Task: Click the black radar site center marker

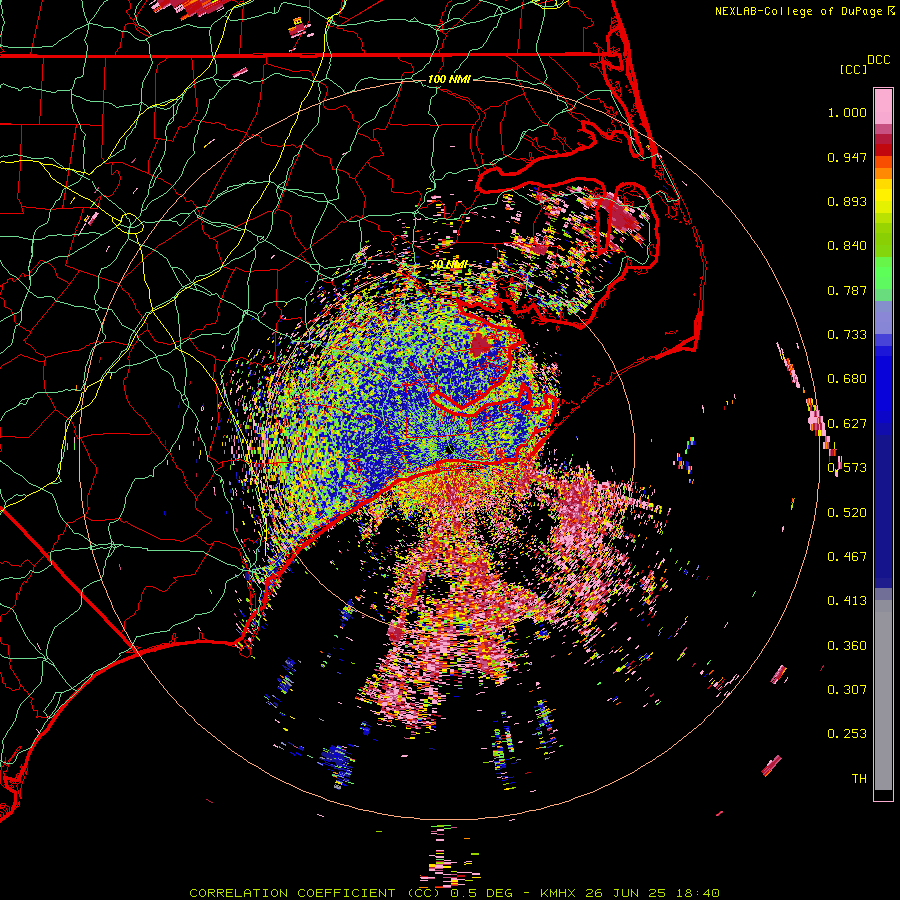Action: click(x=449, y=450)
